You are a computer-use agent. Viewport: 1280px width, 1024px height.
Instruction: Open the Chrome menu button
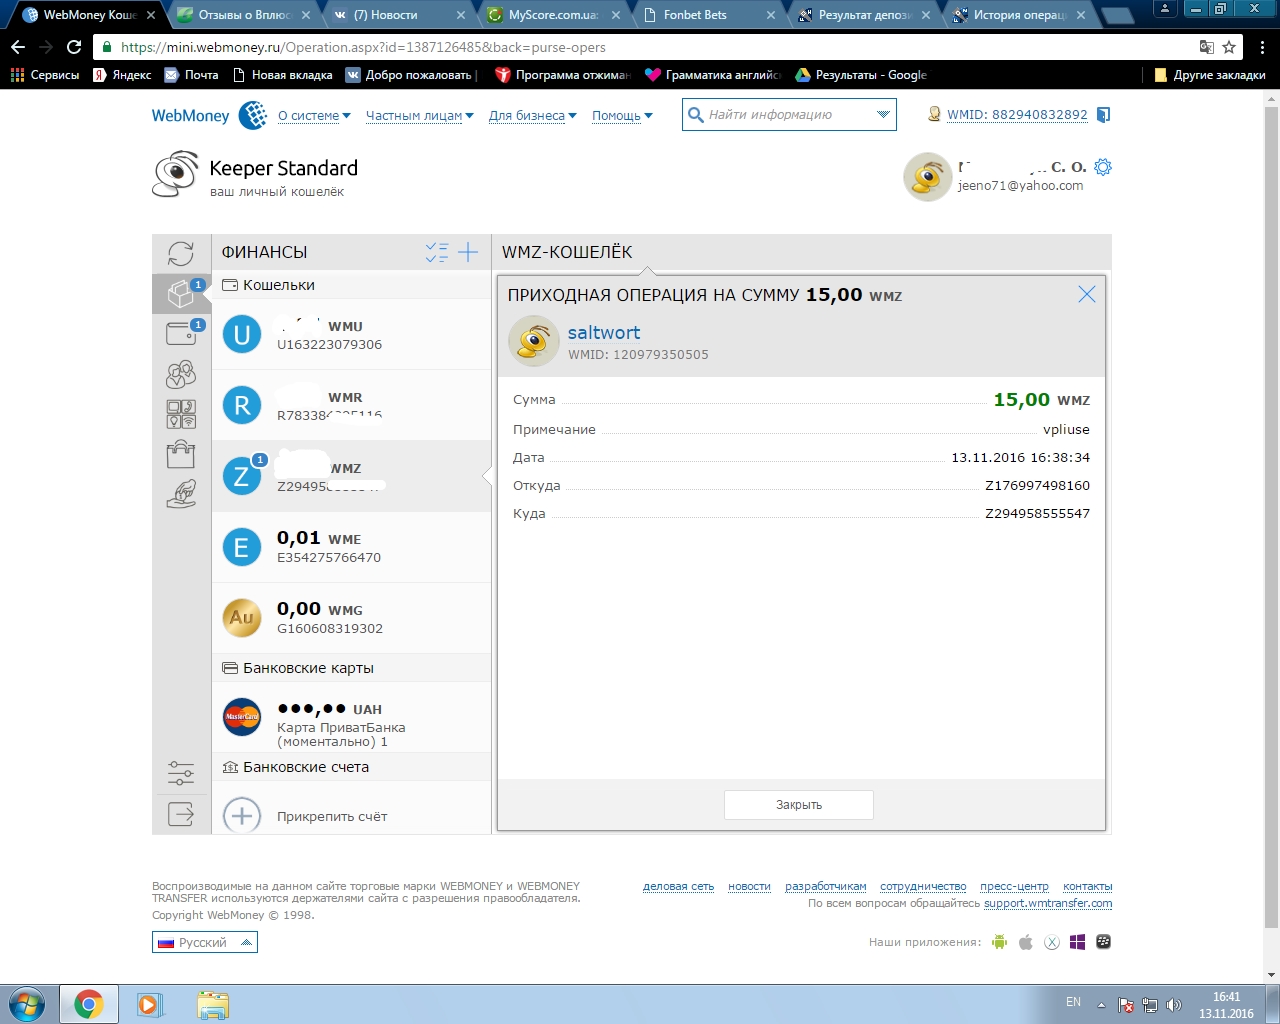pos(1263,47)
